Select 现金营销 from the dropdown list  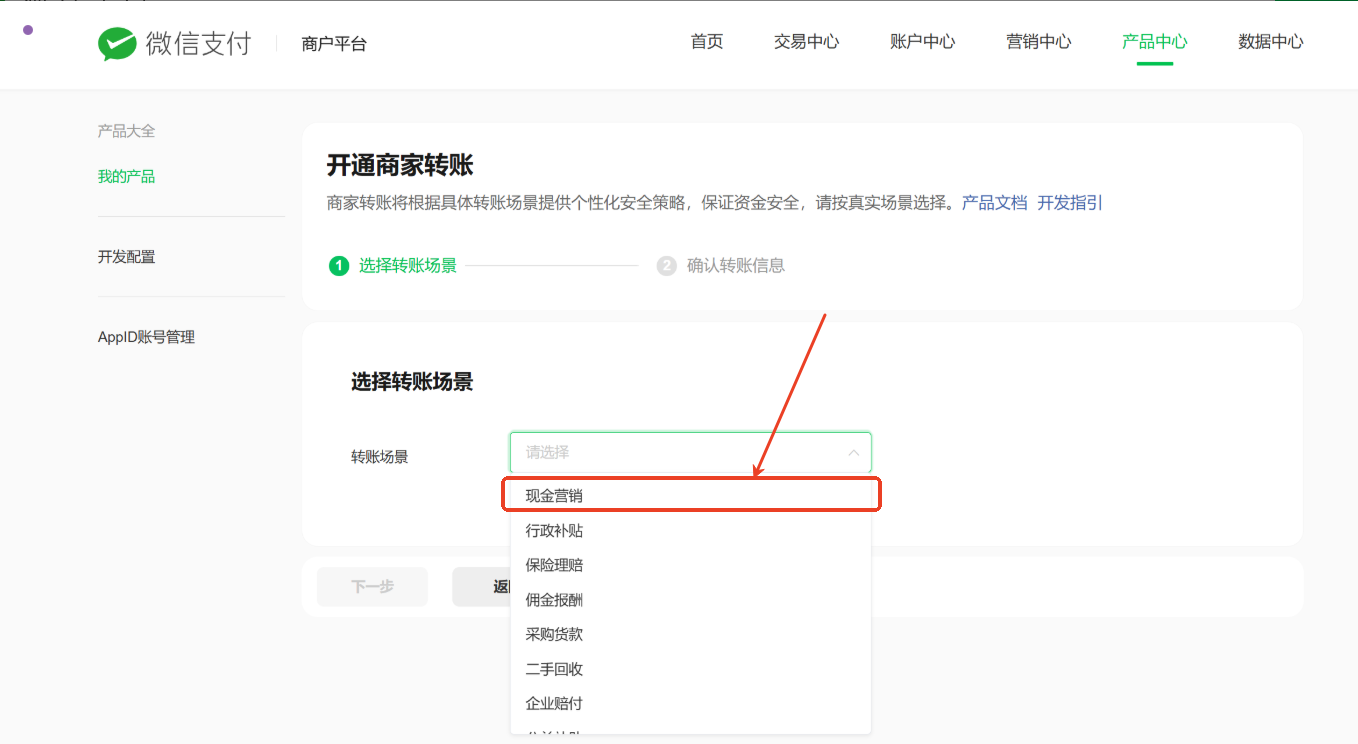tap(690, 495)
